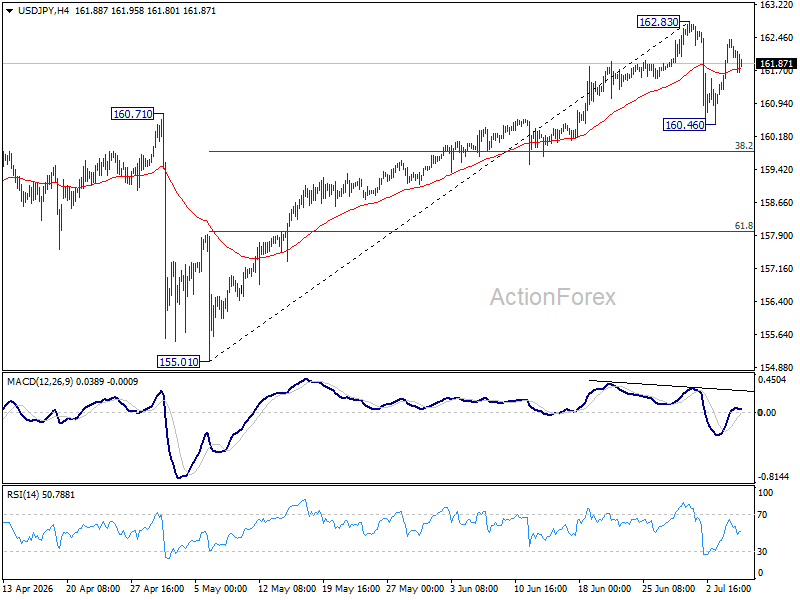Select the MACD scale value 0.4504
This screenshot has width=800, height=600.
tap(772, 380)
